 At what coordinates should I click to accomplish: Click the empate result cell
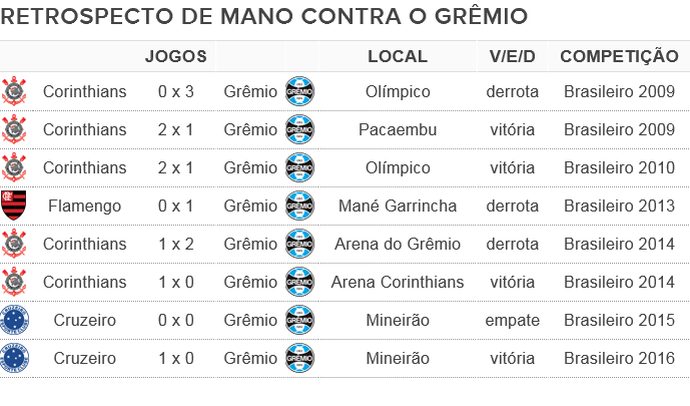point(512,320)
